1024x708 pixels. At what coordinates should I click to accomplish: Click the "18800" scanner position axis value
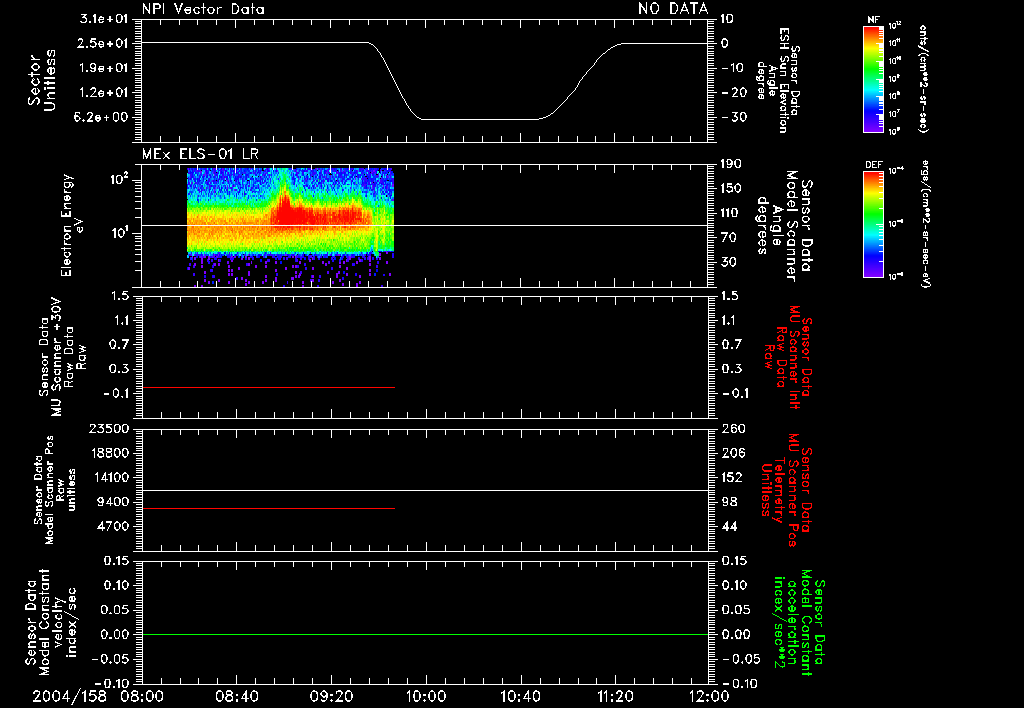(x=109, y=453)
